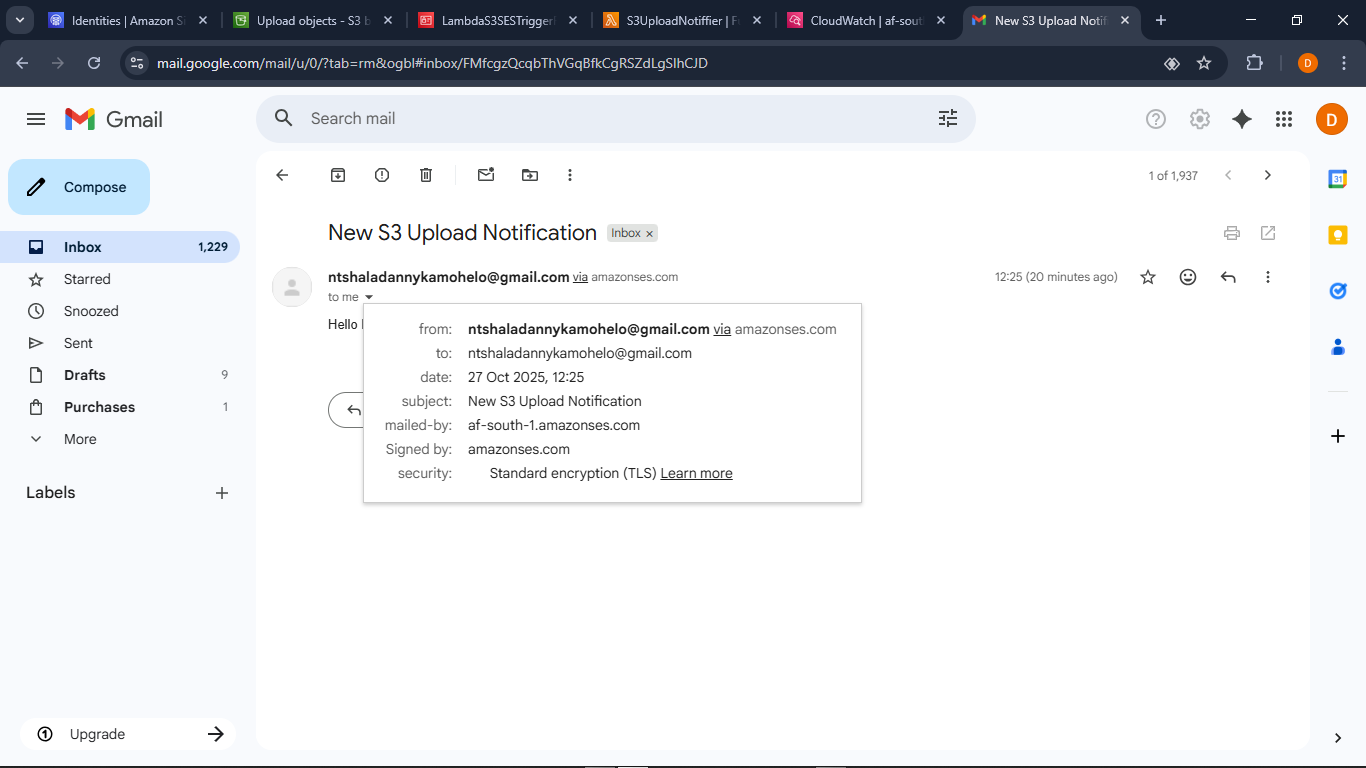Mark the email as unread
The width and height of the screenshot is (1366, 768).
[x=485, y=174]
